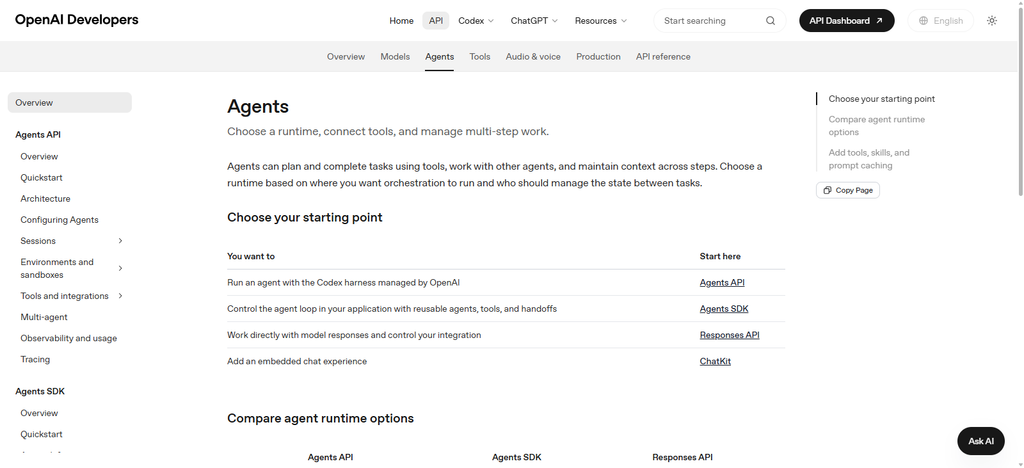Click the 'You want to' column header
This screenshot has height=468, width=1024.
click(251, 257)
